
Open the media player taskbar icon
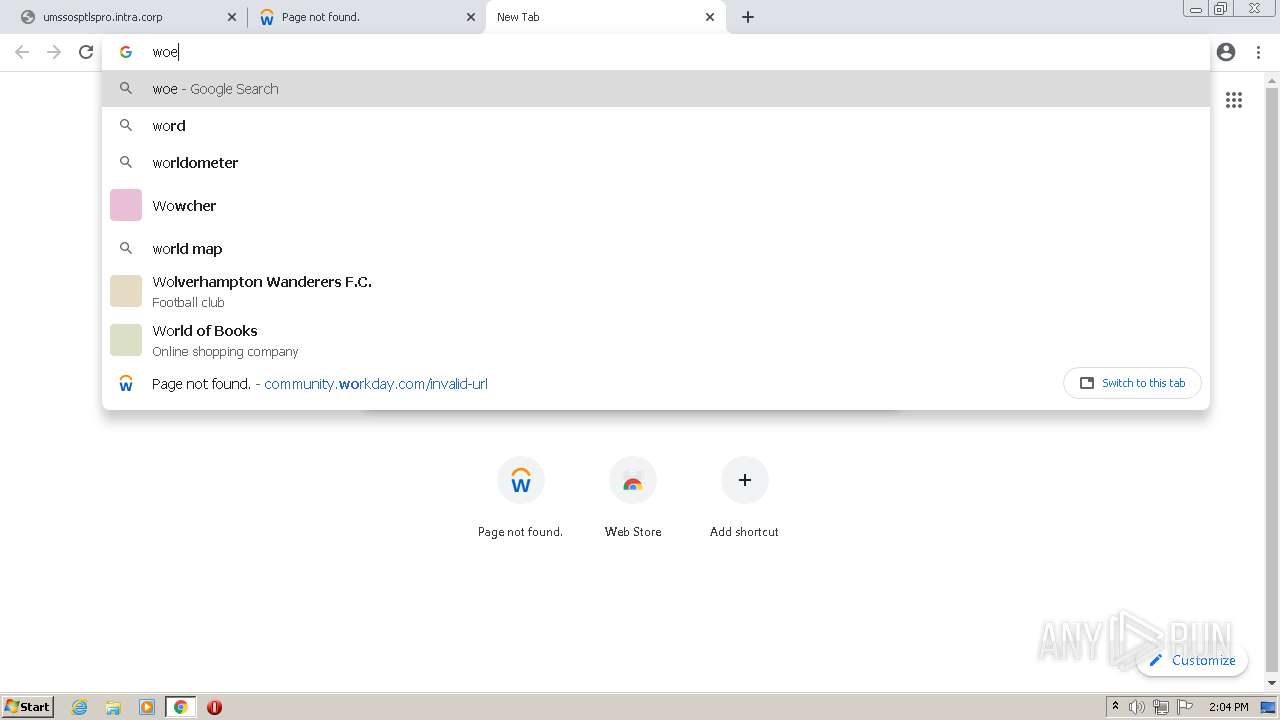pos(147,707)
